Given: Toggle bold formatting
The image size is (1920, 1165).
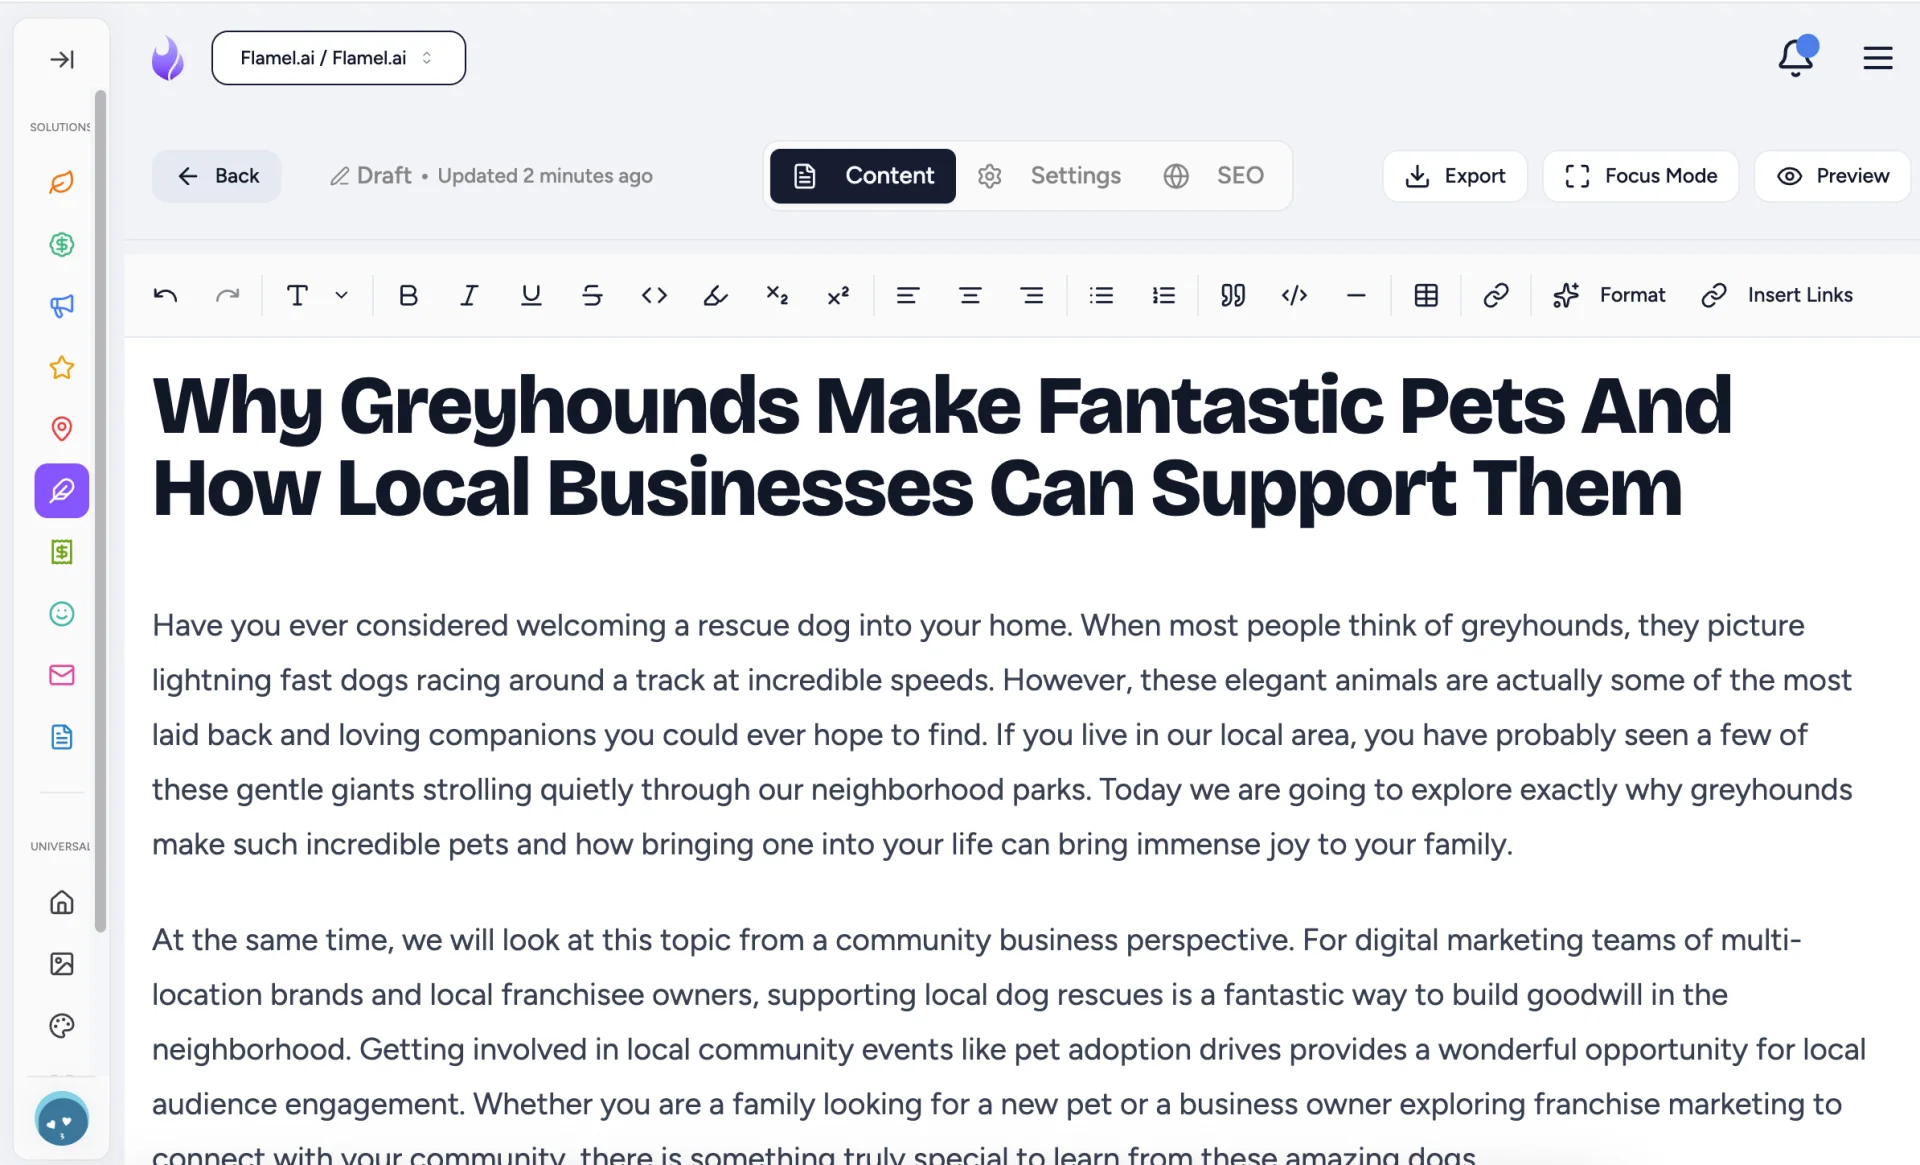Looking at the screenshot, I should (408, 295).
